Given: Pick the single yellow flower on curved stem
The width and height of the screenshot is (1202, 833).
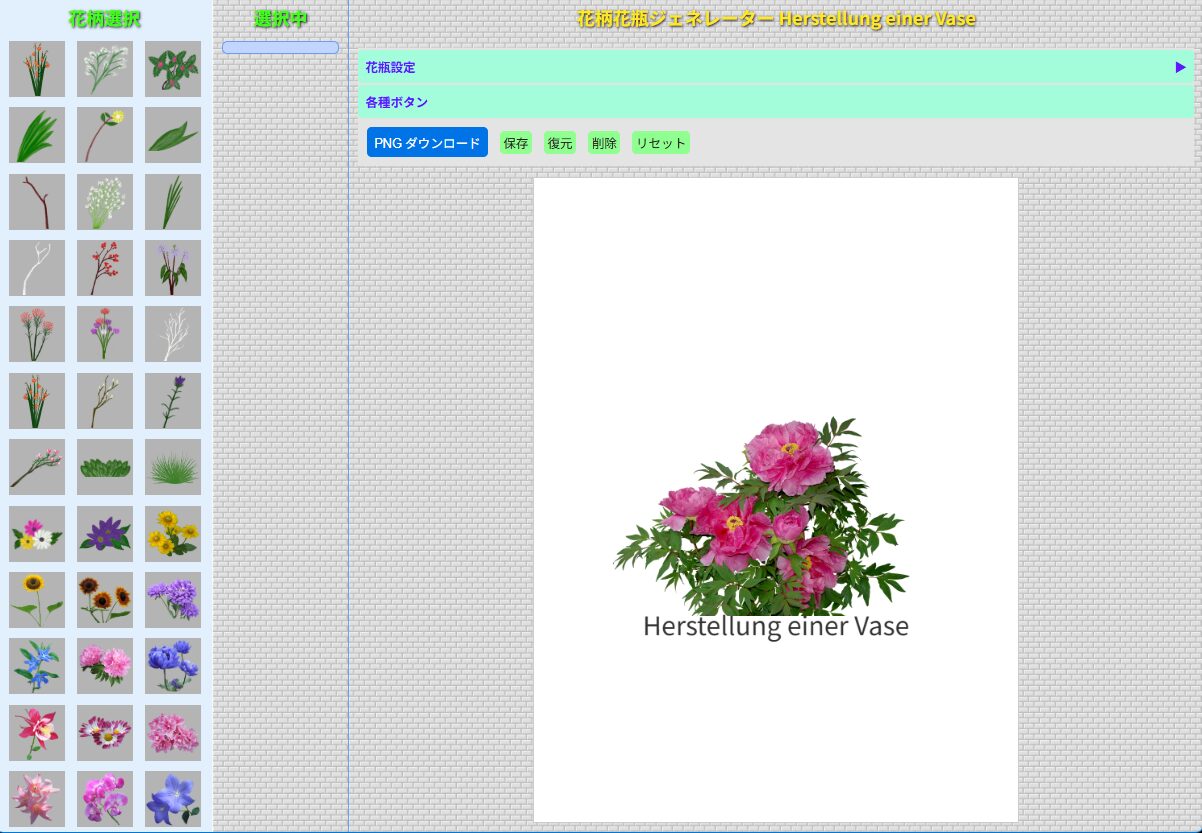Looking at the screenshot, I should 105,135.
